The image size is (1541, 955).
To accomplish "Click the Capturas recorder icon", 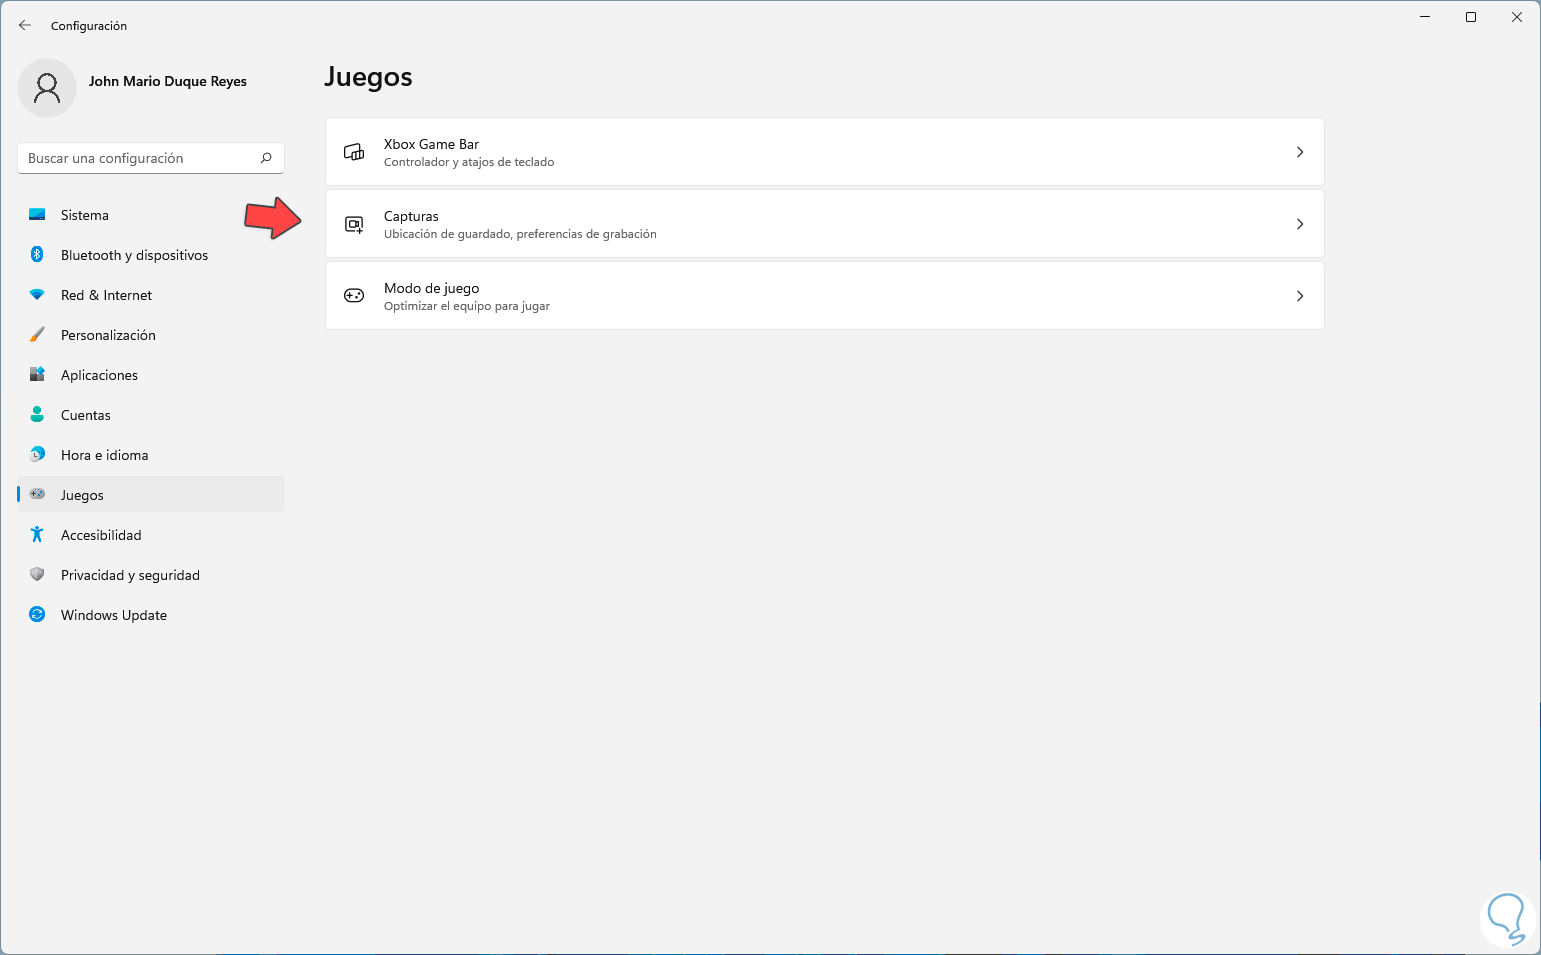I will pos(354,224).
